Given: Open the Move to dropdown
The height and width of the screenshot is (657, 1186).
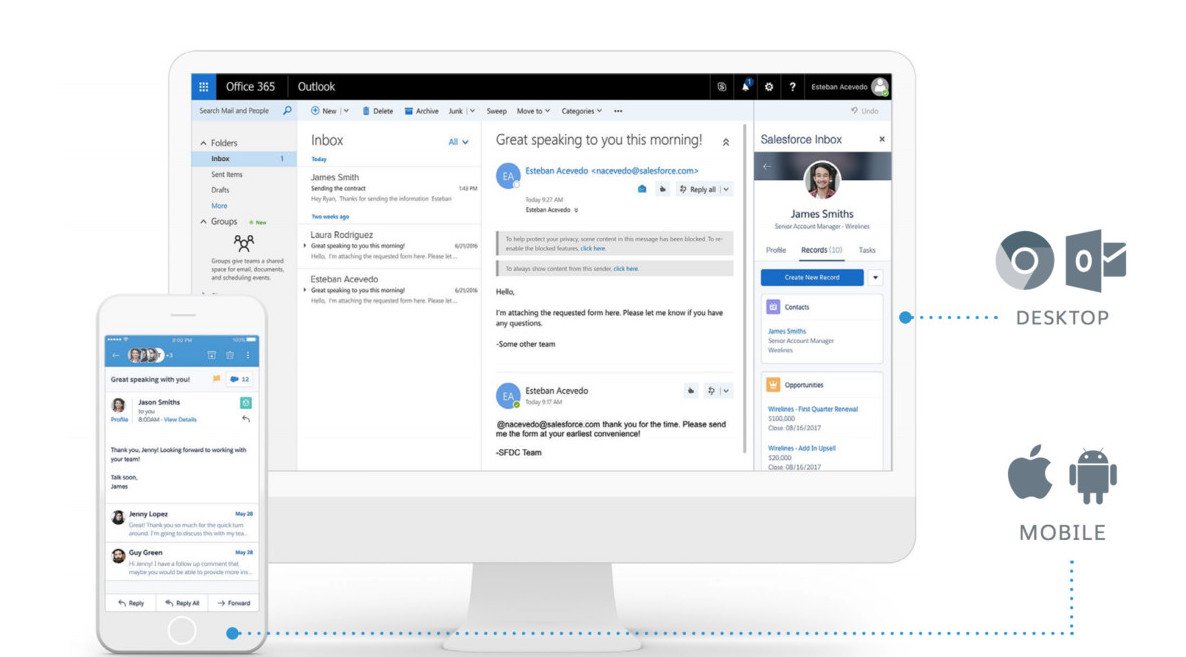Looking at the screenshot, I should point(533,111).
